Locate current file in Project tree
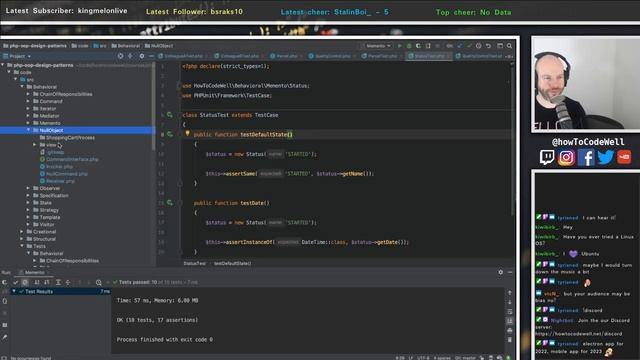 point(120,56)
